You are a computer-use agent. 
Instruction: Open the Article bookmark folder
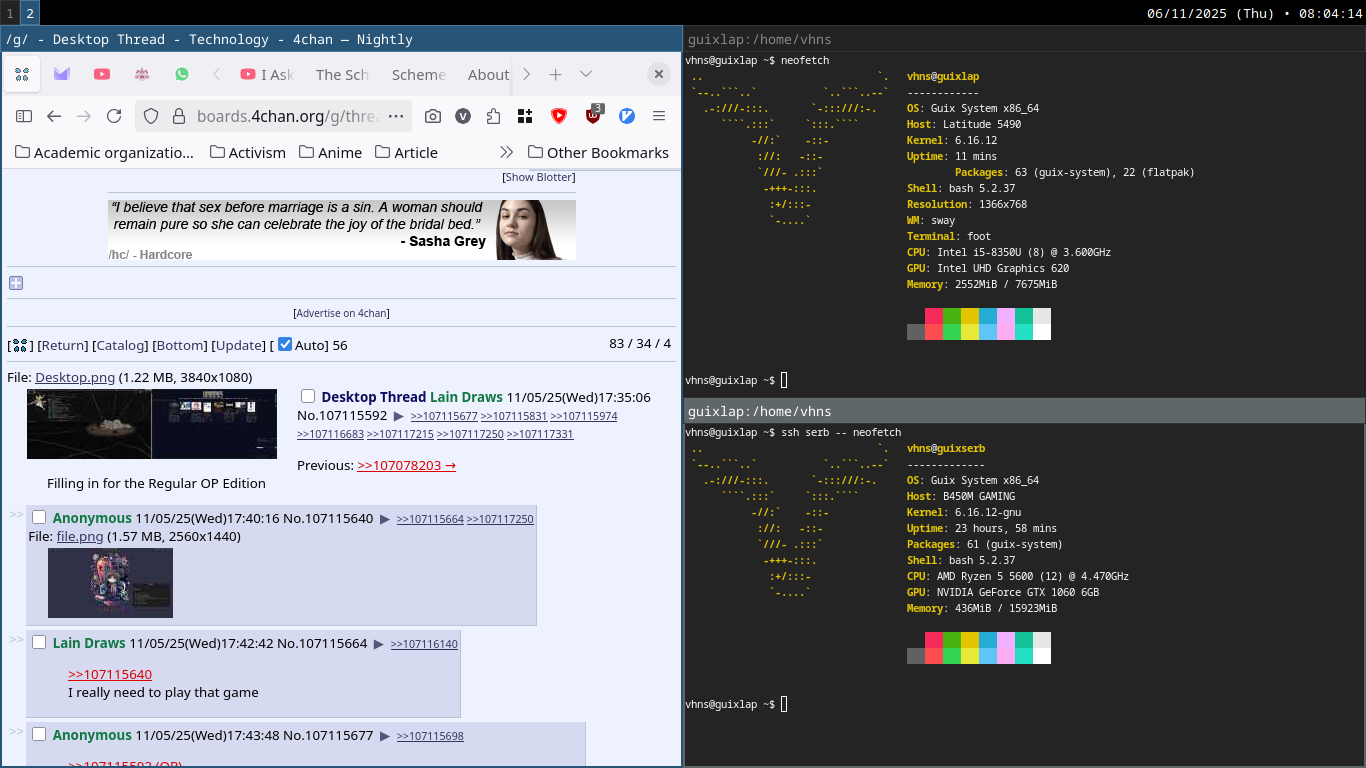[406, 152]
